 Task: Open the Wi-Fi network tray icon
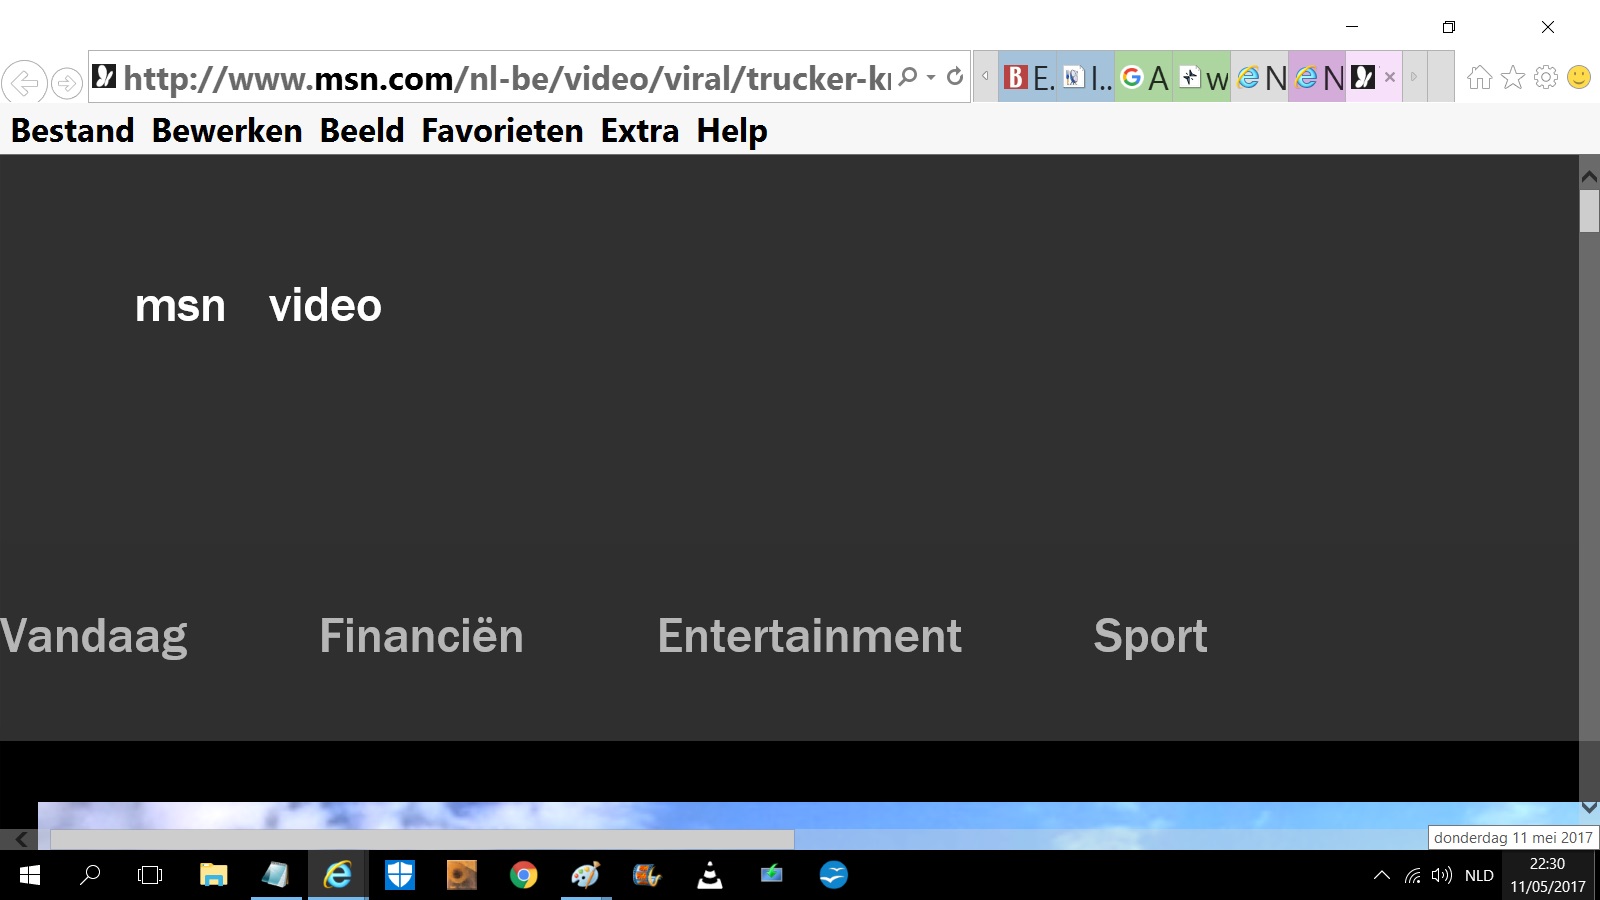tap(1413, 876)
